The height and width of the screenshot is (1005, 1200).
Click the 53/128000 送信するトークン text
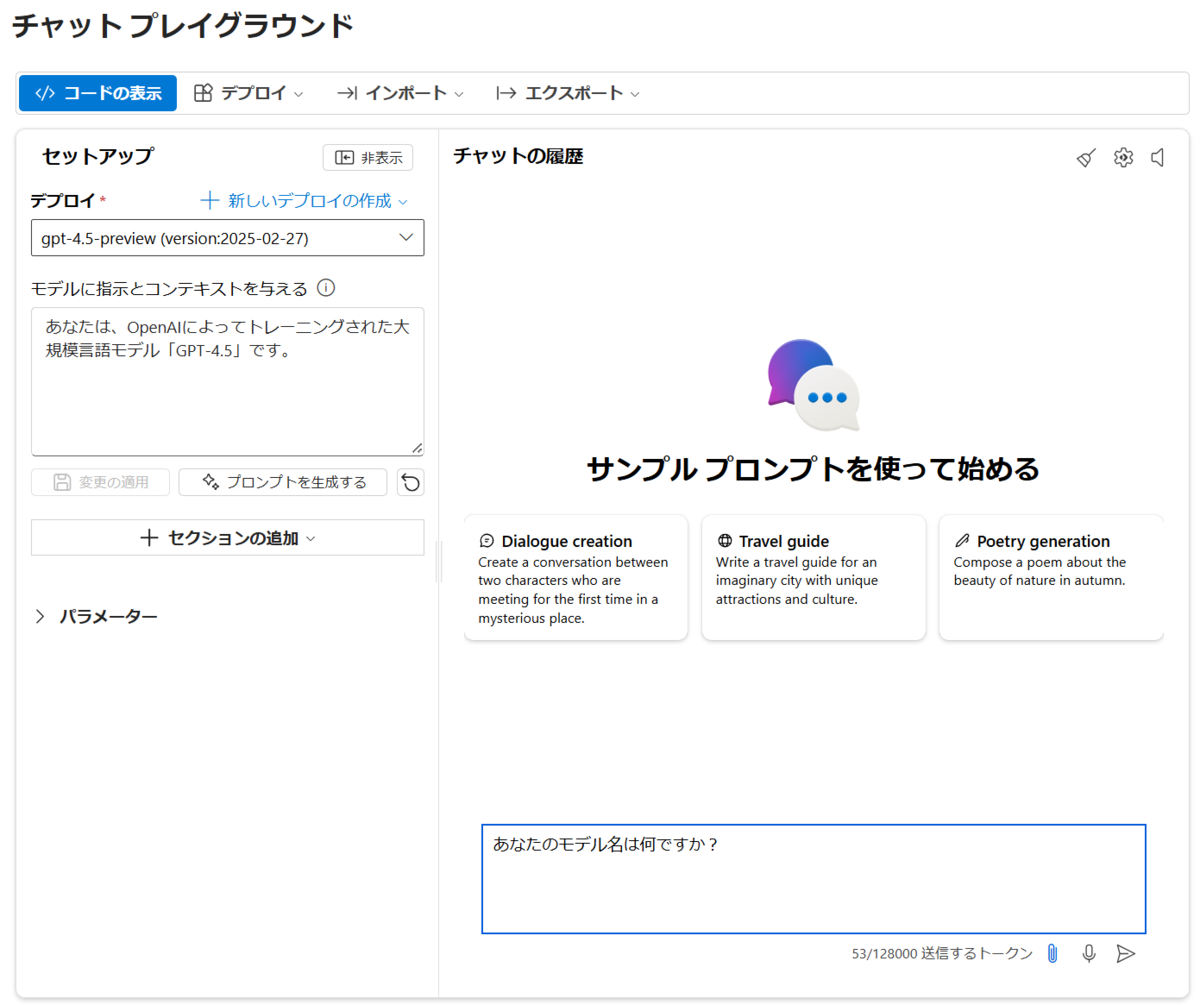pyautogui.click(x=942, y=954)
